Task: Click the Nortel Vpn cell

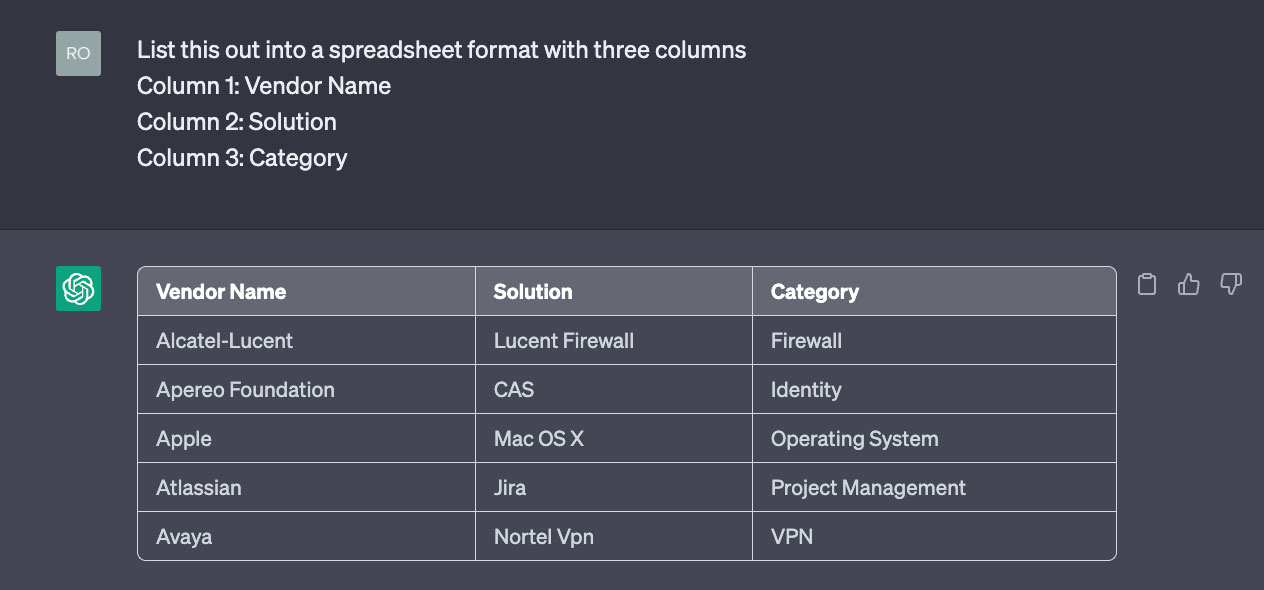Action: tap(614, 537)
